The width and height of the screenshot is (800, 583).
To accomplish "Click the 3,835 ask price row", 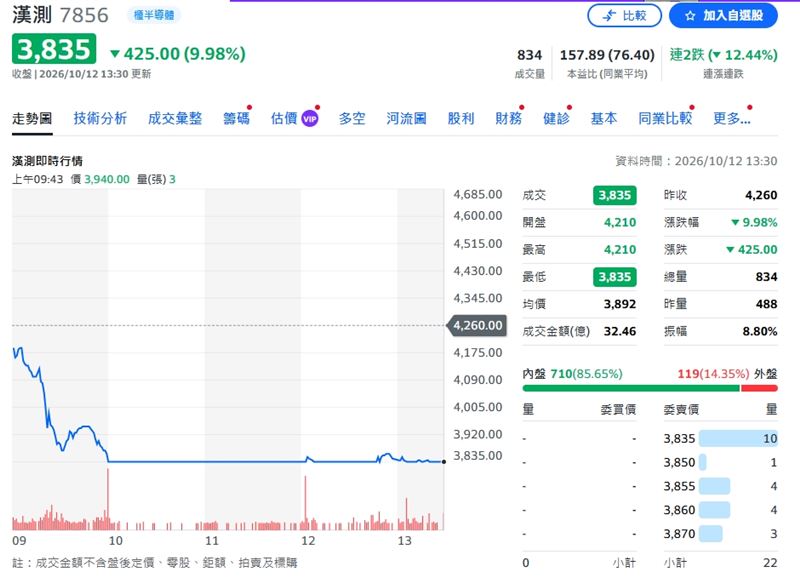I will [x=720, y=439].
